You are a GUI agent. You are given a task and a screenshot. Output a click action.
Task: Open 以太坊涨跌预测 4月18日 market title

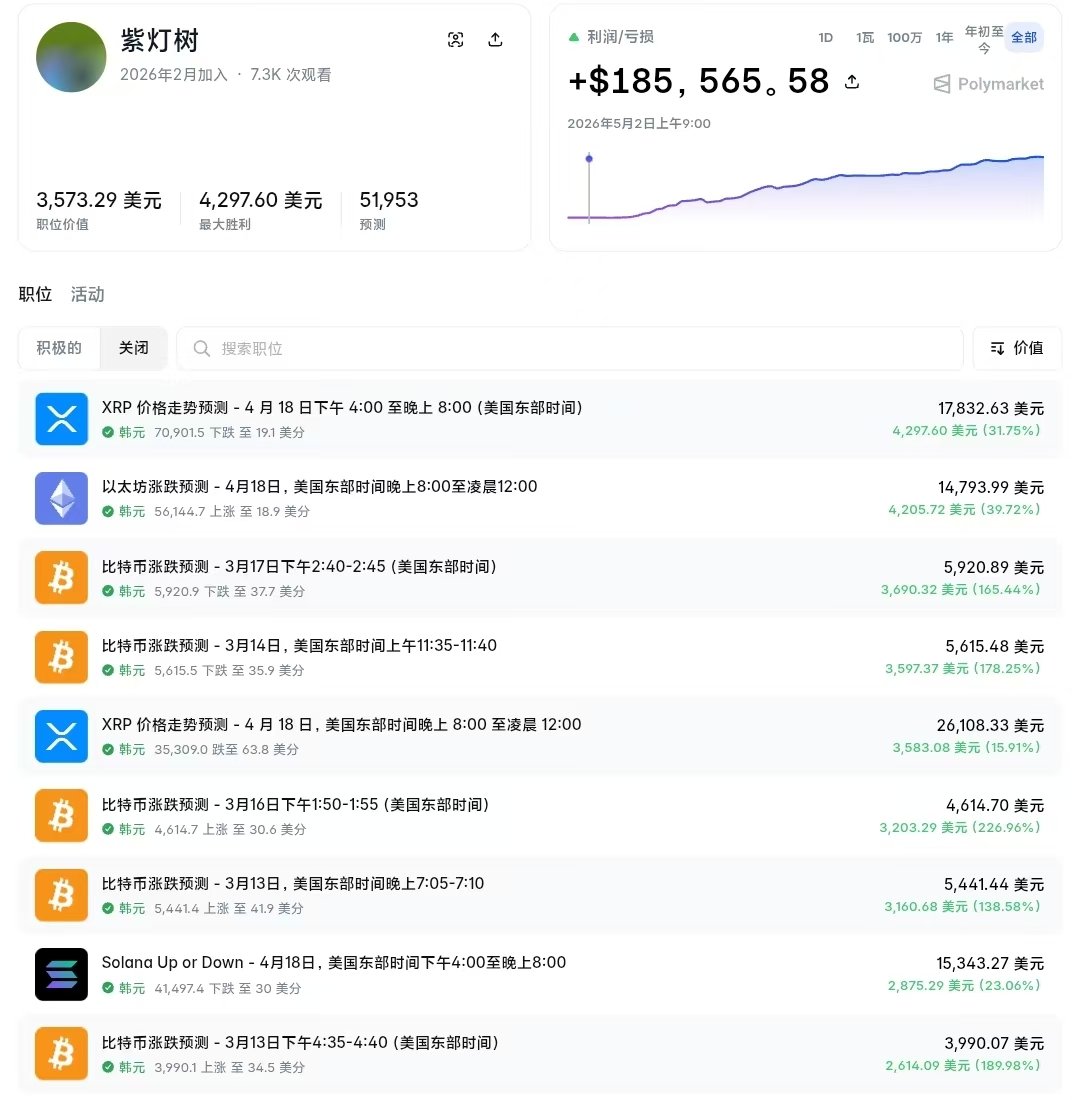(x=320, y=487)
